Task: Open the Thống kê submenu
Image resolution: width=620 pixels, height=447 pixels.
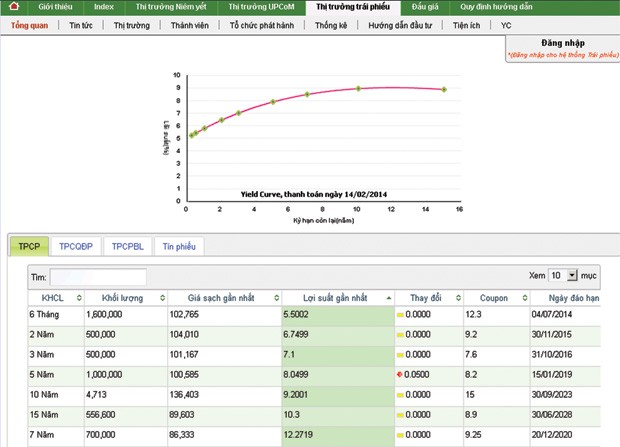Action: pyautogui.click(x=328, y=24)
